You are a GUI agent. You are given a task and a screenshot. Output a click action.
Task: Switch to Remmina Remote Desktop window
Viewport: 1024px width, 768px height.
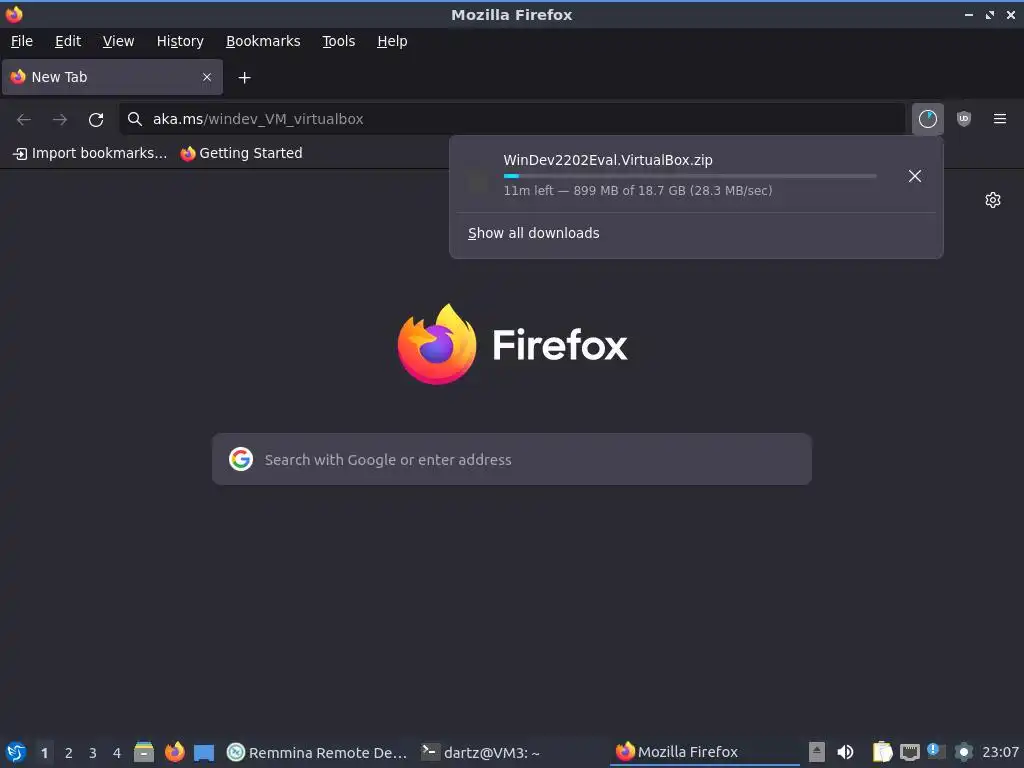click(x=317, y=752)
